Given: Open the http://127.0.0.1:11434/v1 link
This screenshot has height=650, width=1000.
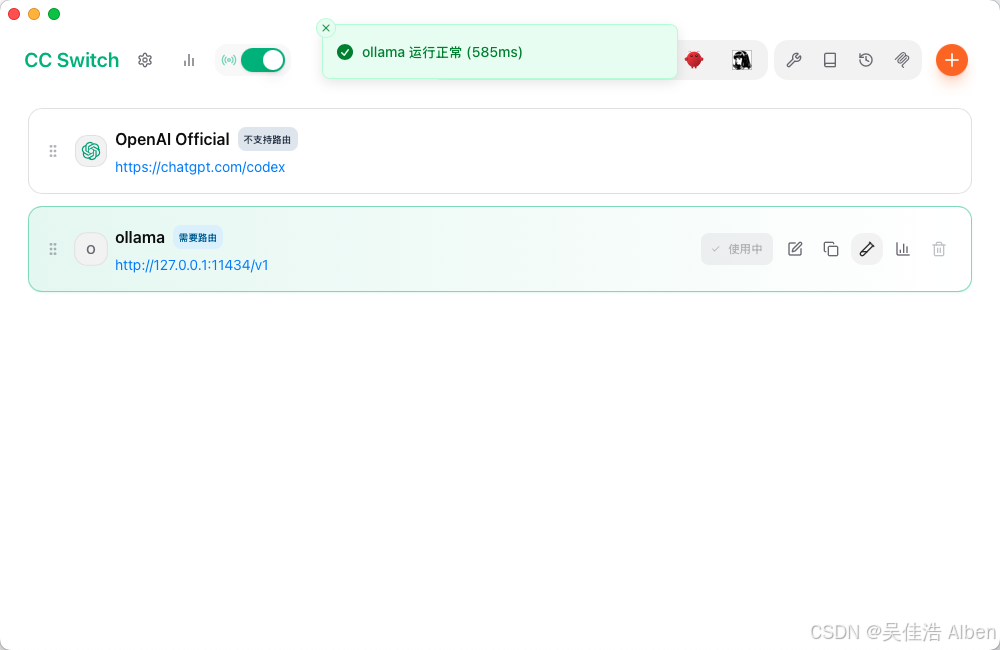Looking at the screenshot, I should pyautogui.click(x=191, y=265).
